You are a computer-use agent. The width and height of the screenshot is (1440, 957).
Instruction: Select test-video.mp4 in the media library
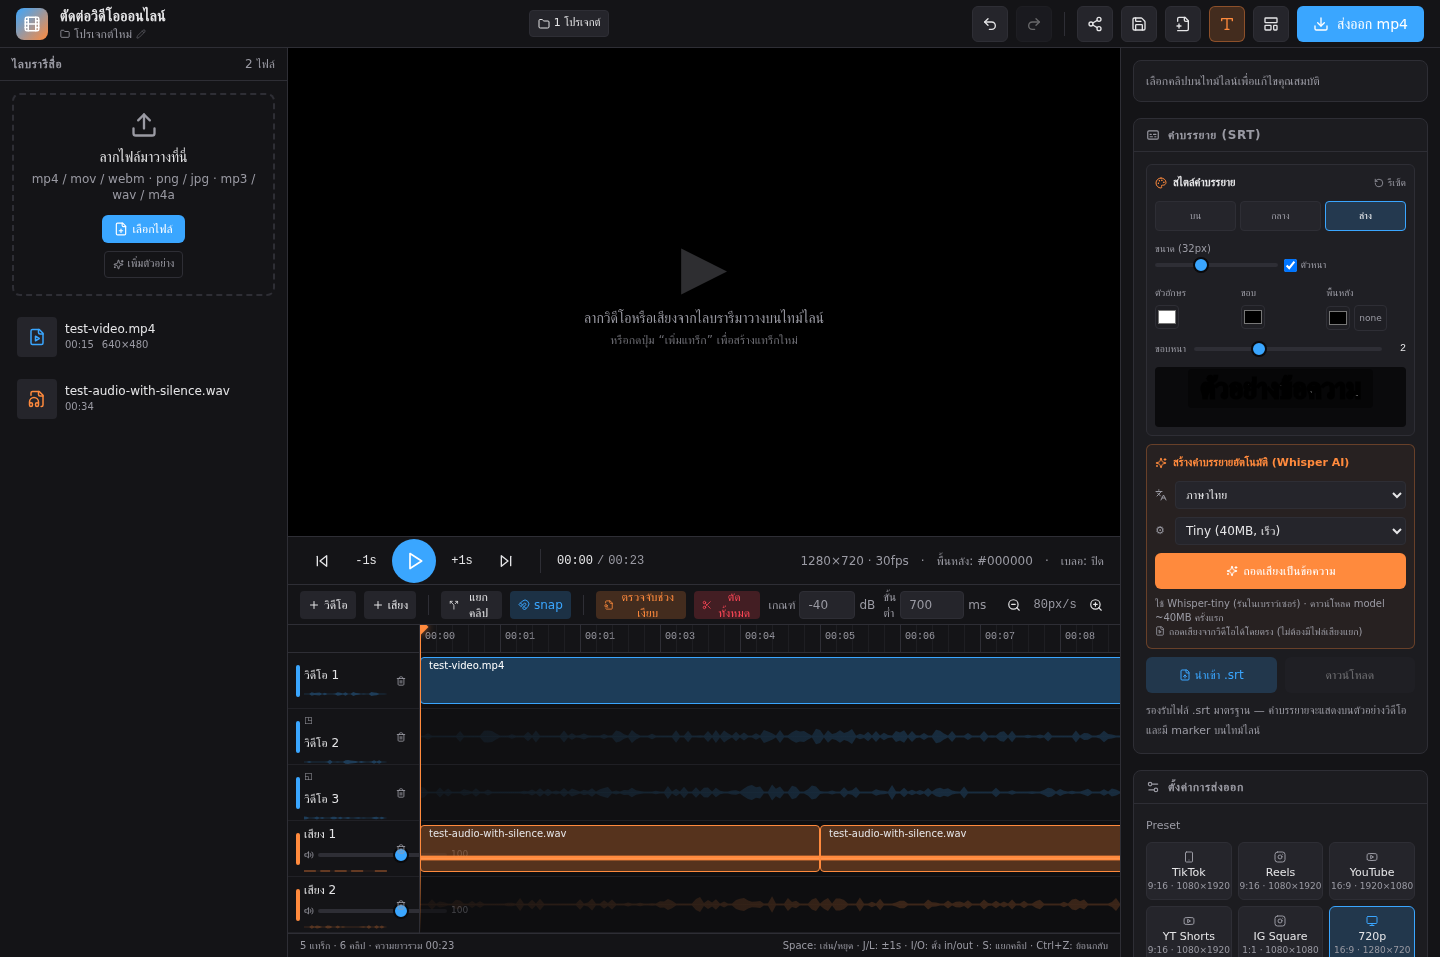coord(143,337)
